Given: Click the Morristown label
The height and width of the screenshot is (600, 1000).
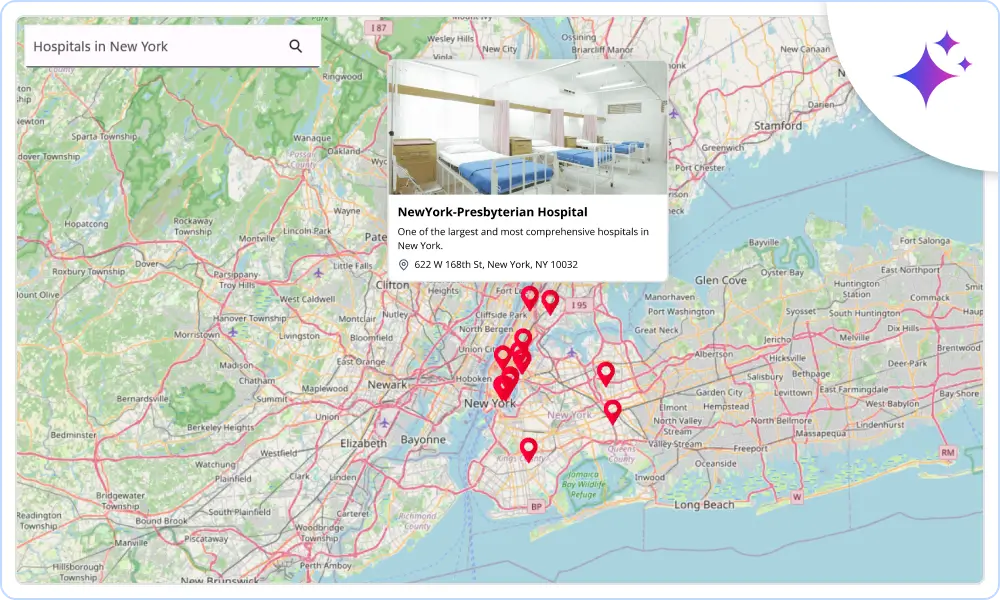Looking at the screenshot, I should coord(196,334).
